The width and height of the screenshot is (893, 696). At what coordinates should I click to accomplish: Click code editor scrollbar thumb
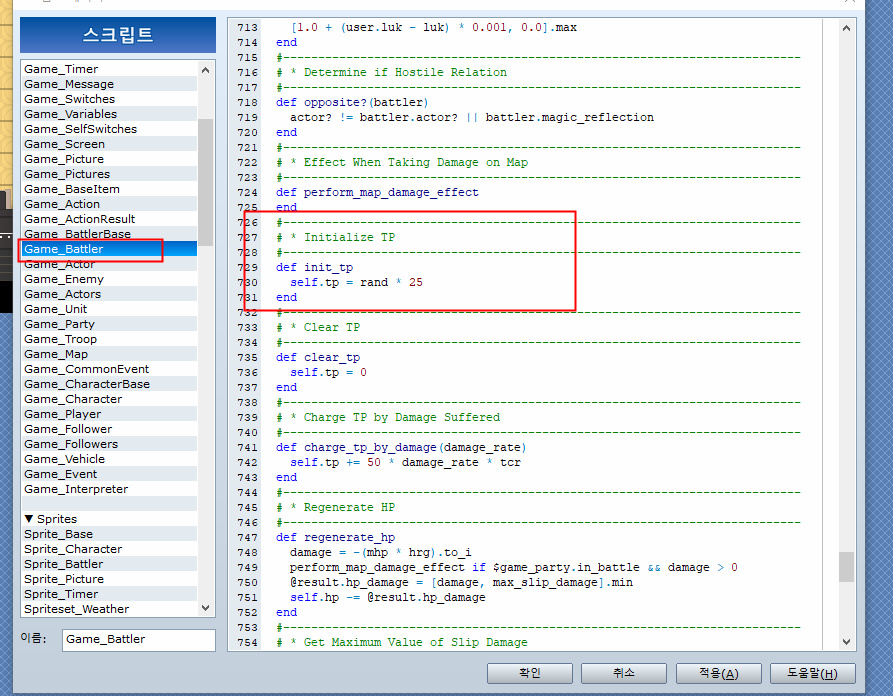(846, 567)
